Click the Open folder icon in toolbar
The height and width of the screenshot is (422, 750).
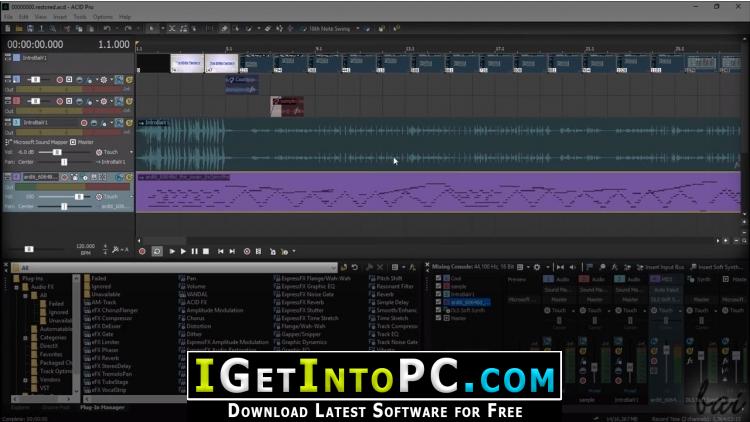pos(19,29)
